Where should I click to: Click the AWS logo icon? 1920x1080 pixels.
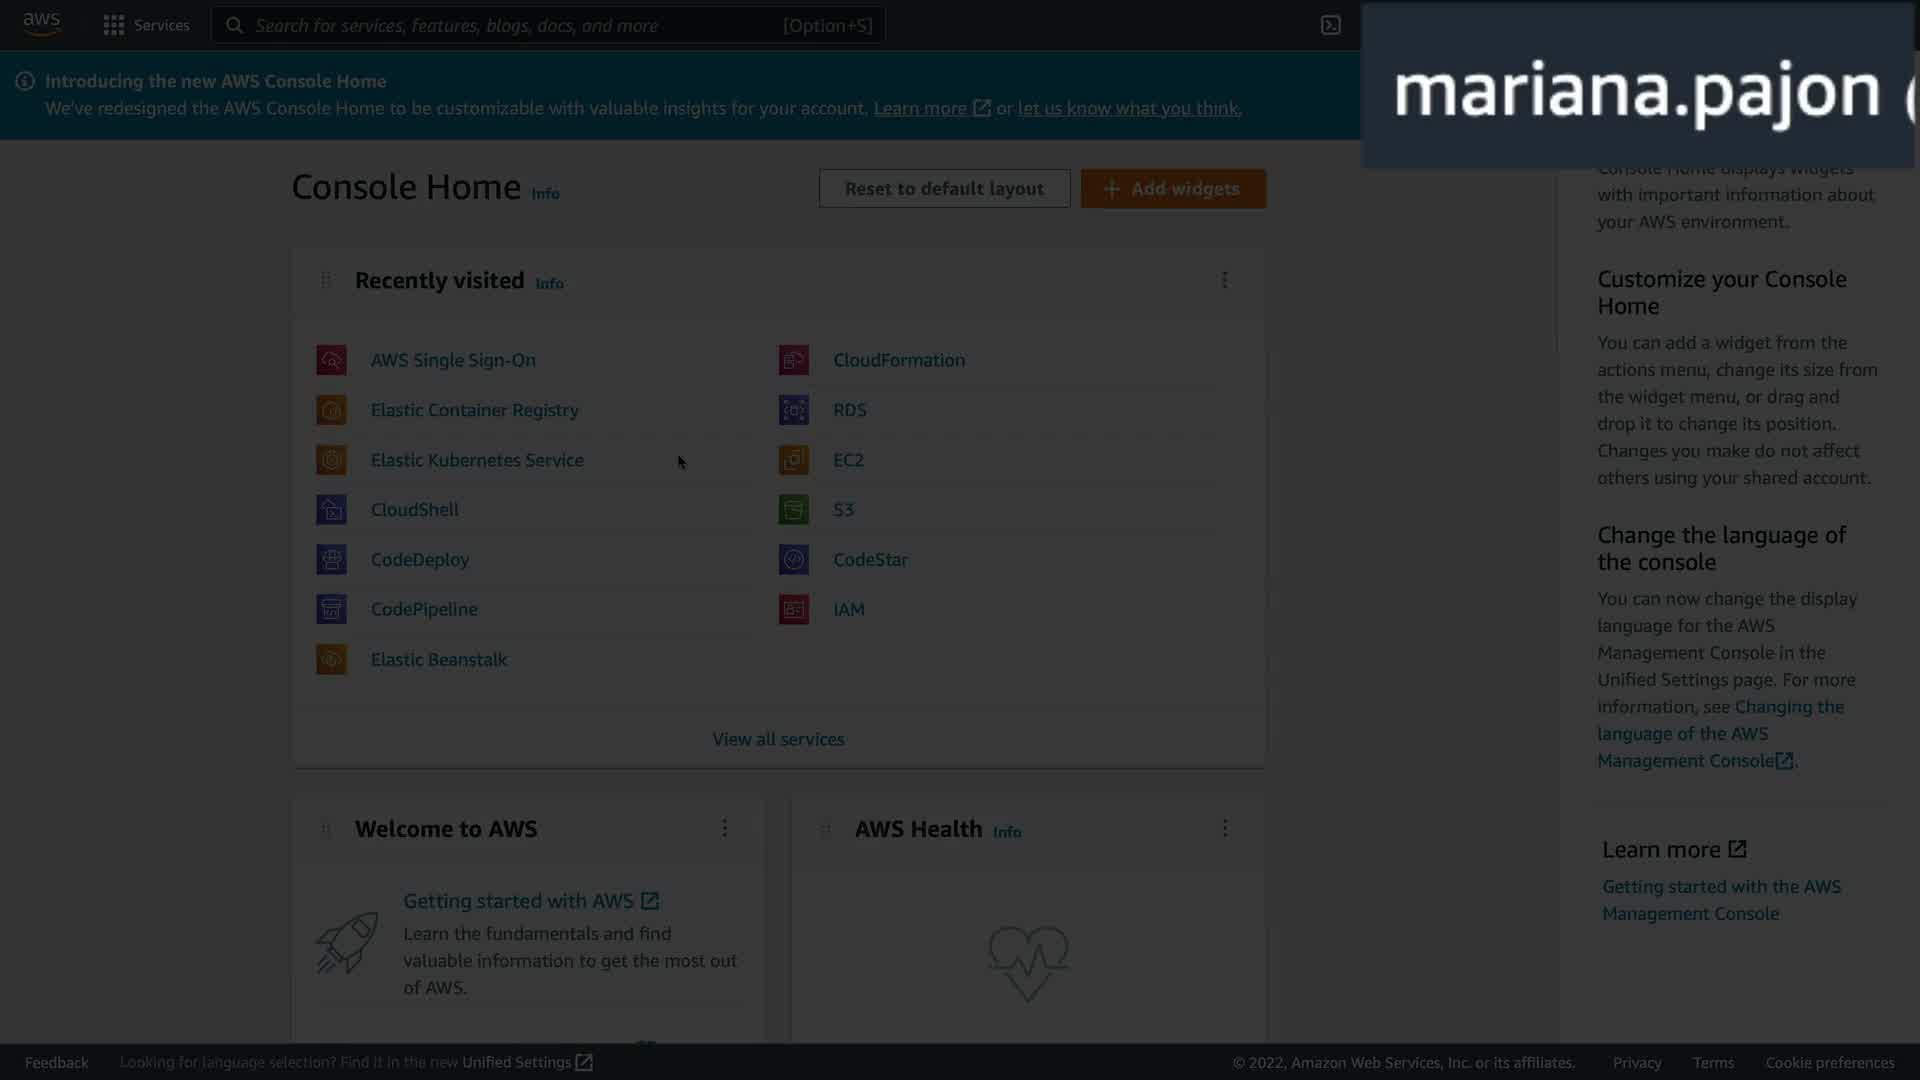(x=42, y=24)
